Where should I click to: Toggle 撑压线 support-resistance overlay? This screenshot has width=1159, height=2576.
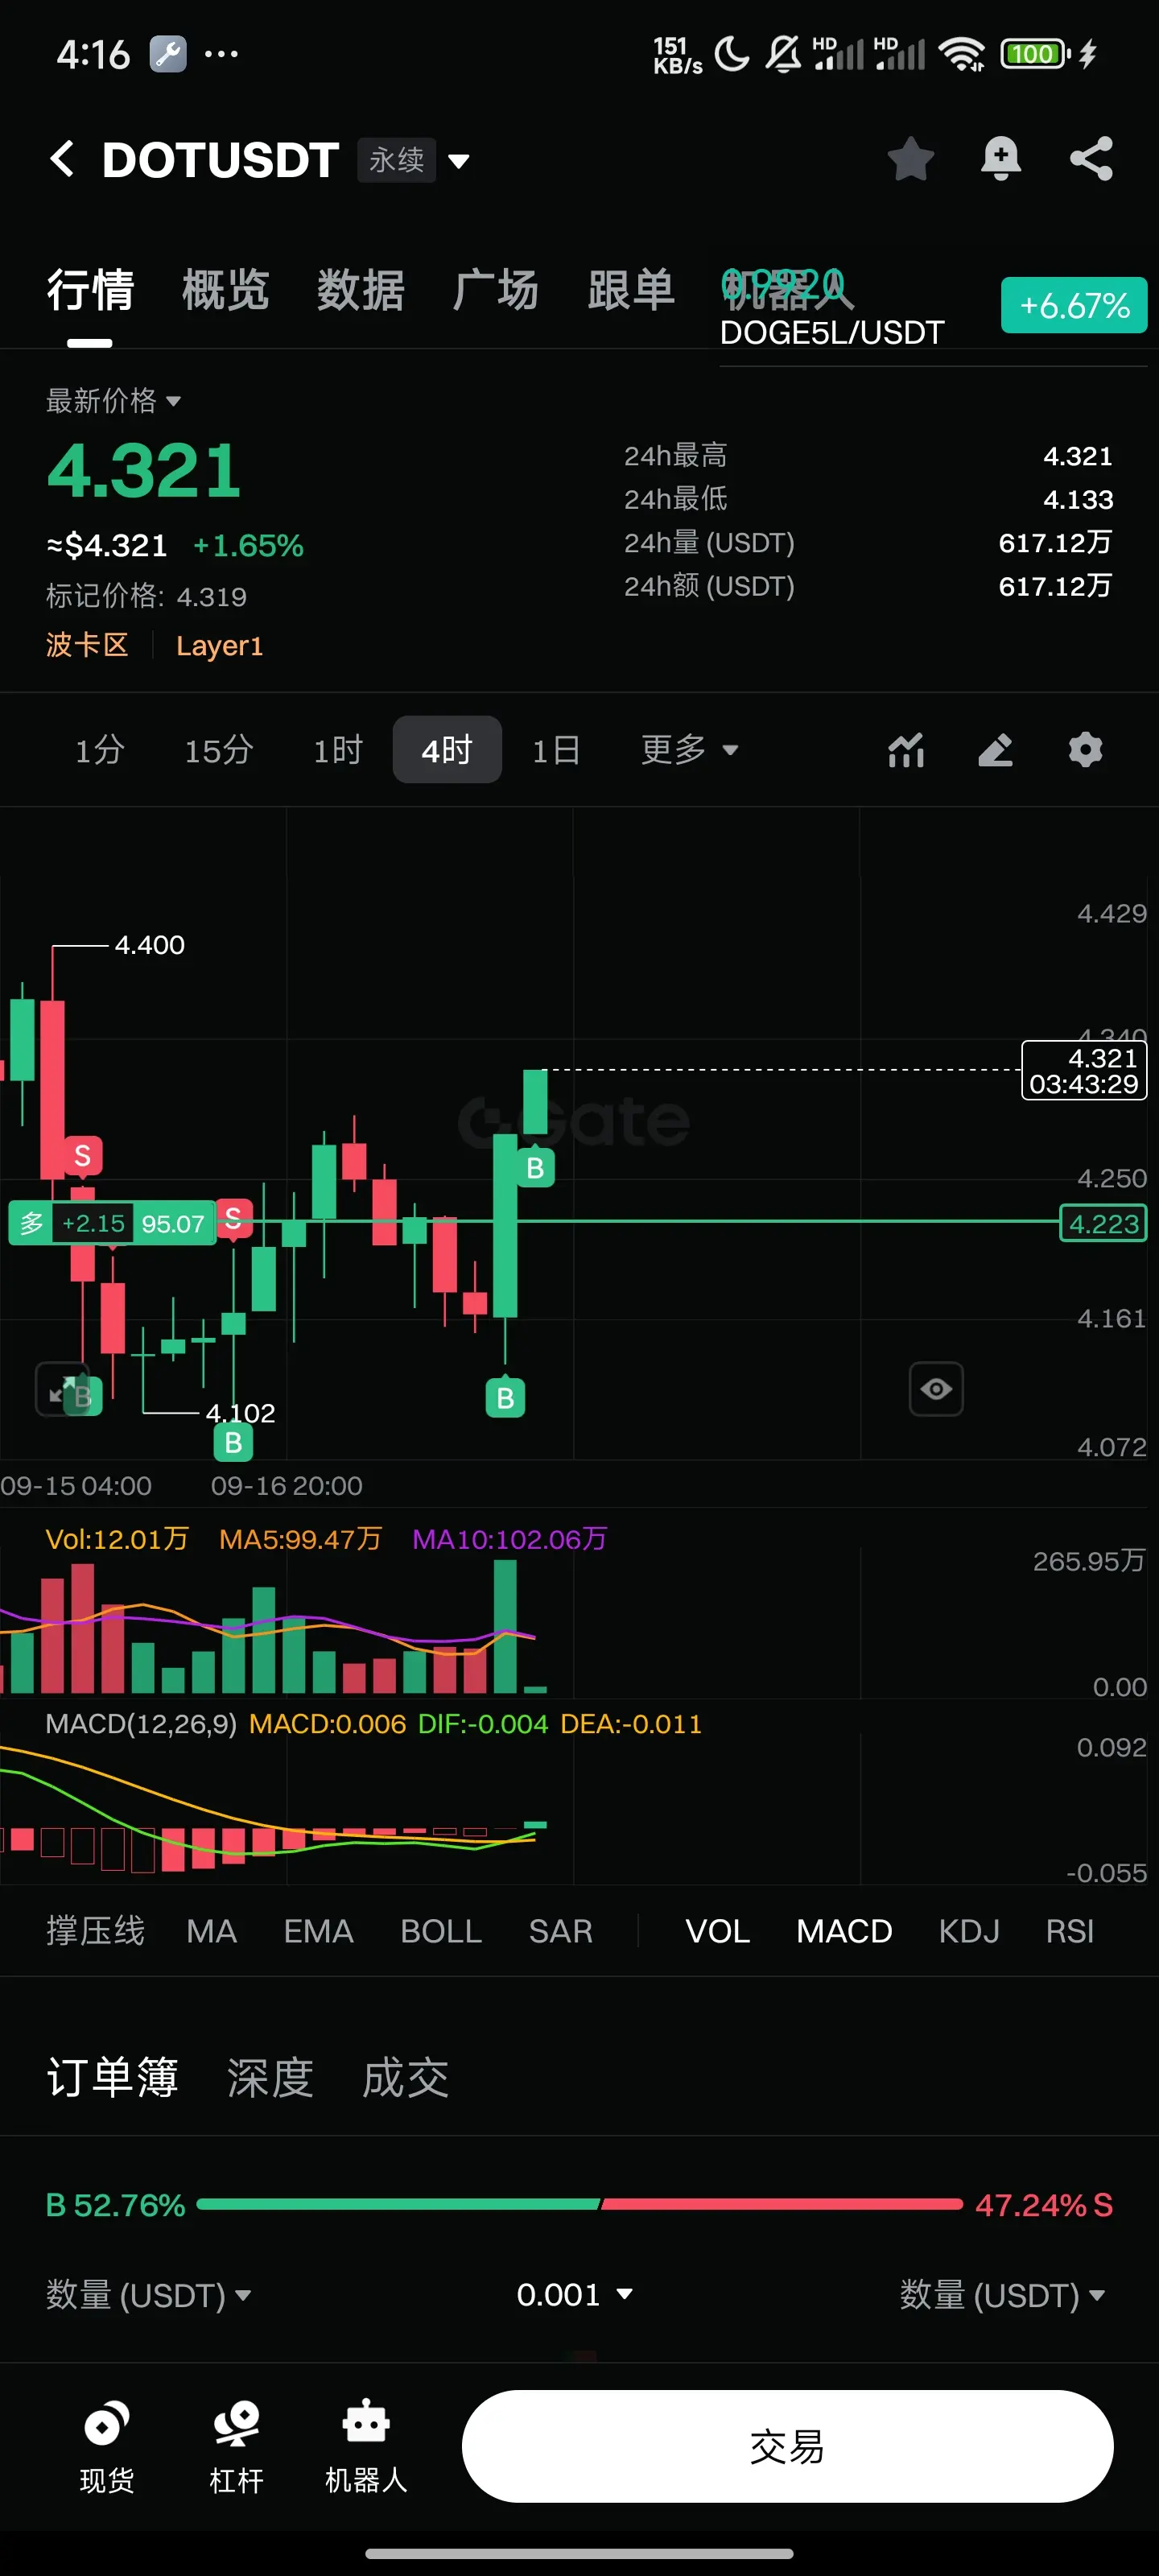tap(95, 1931)
